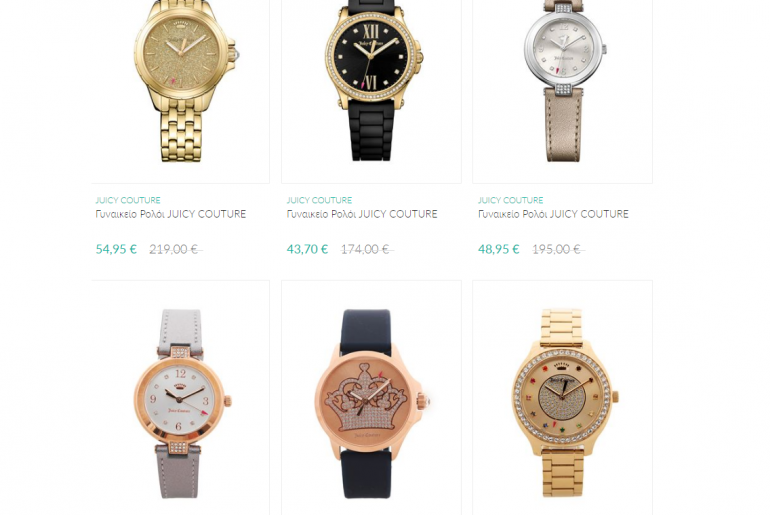
Task: Click JUICY COUTURE brand link under black watch
Action: 319,200
